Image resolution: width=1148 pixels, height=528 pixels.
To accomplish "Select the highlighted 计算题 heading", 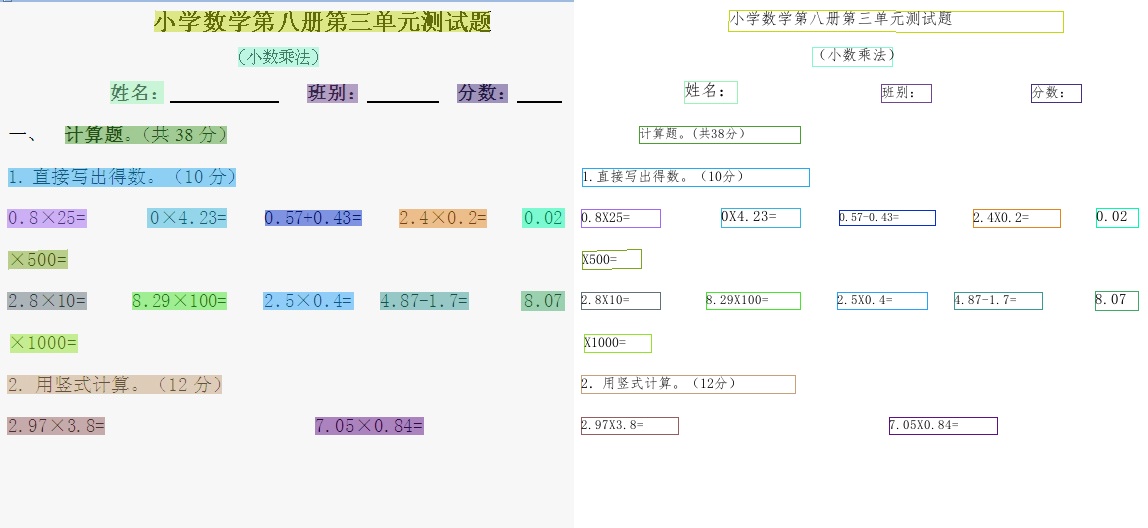I will pyautogui.click(x=146, y=134).
